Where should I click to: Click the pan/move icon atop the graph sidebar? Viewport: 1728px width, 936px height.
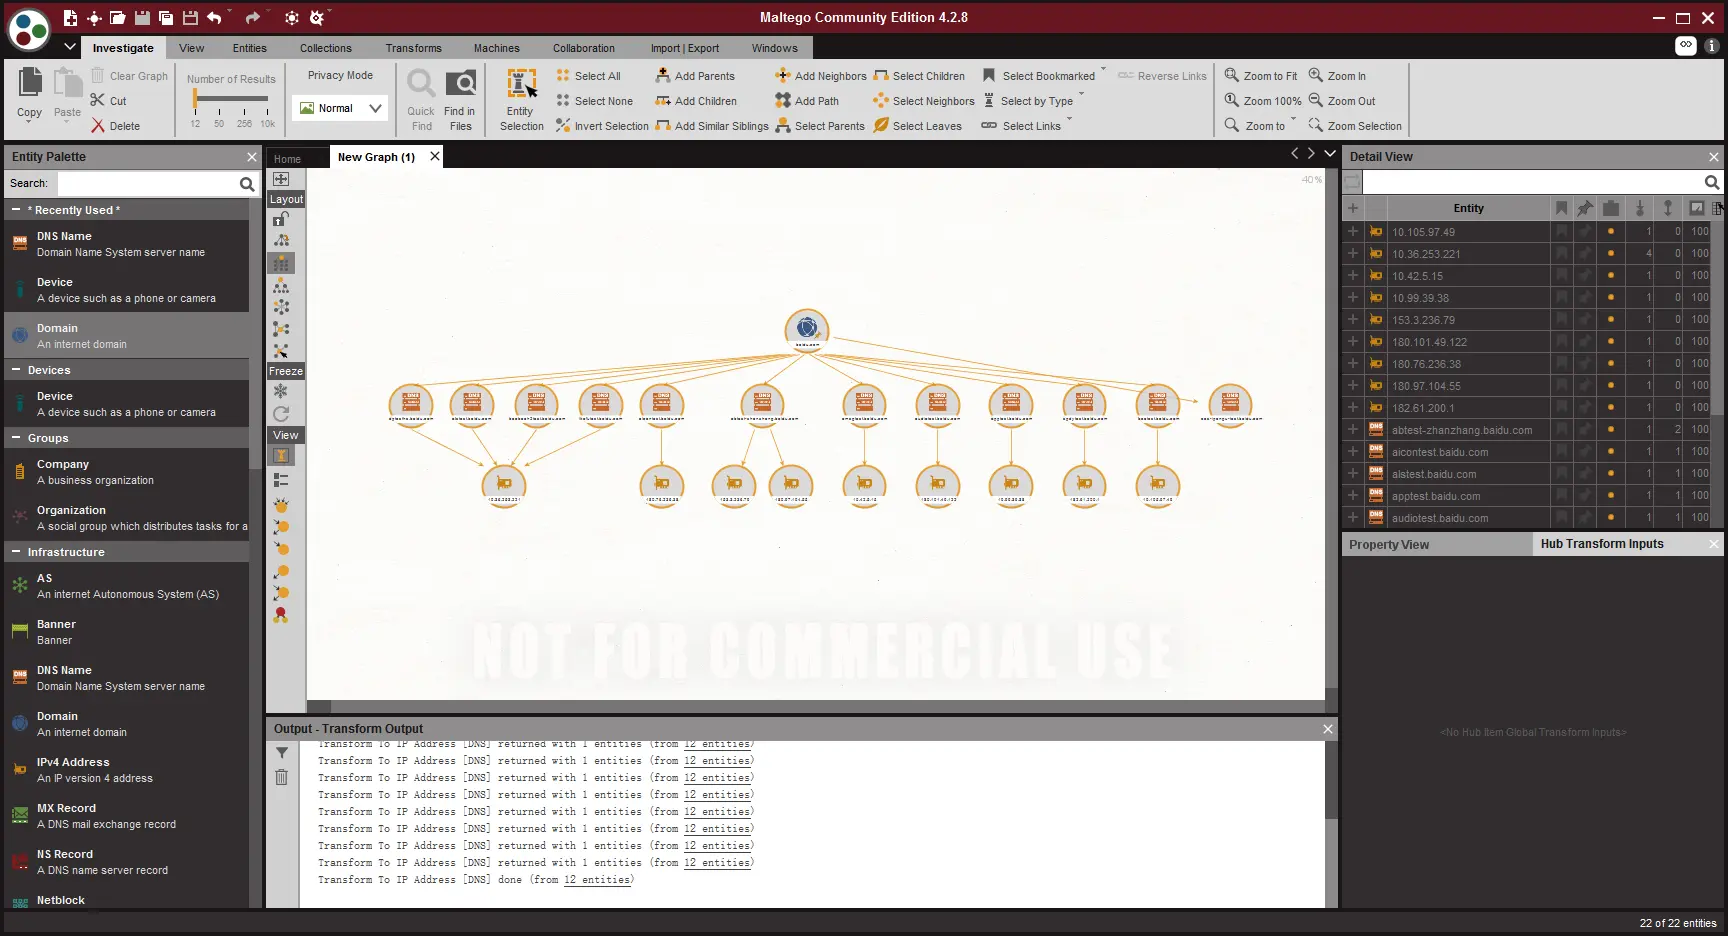tap(281, 179)
